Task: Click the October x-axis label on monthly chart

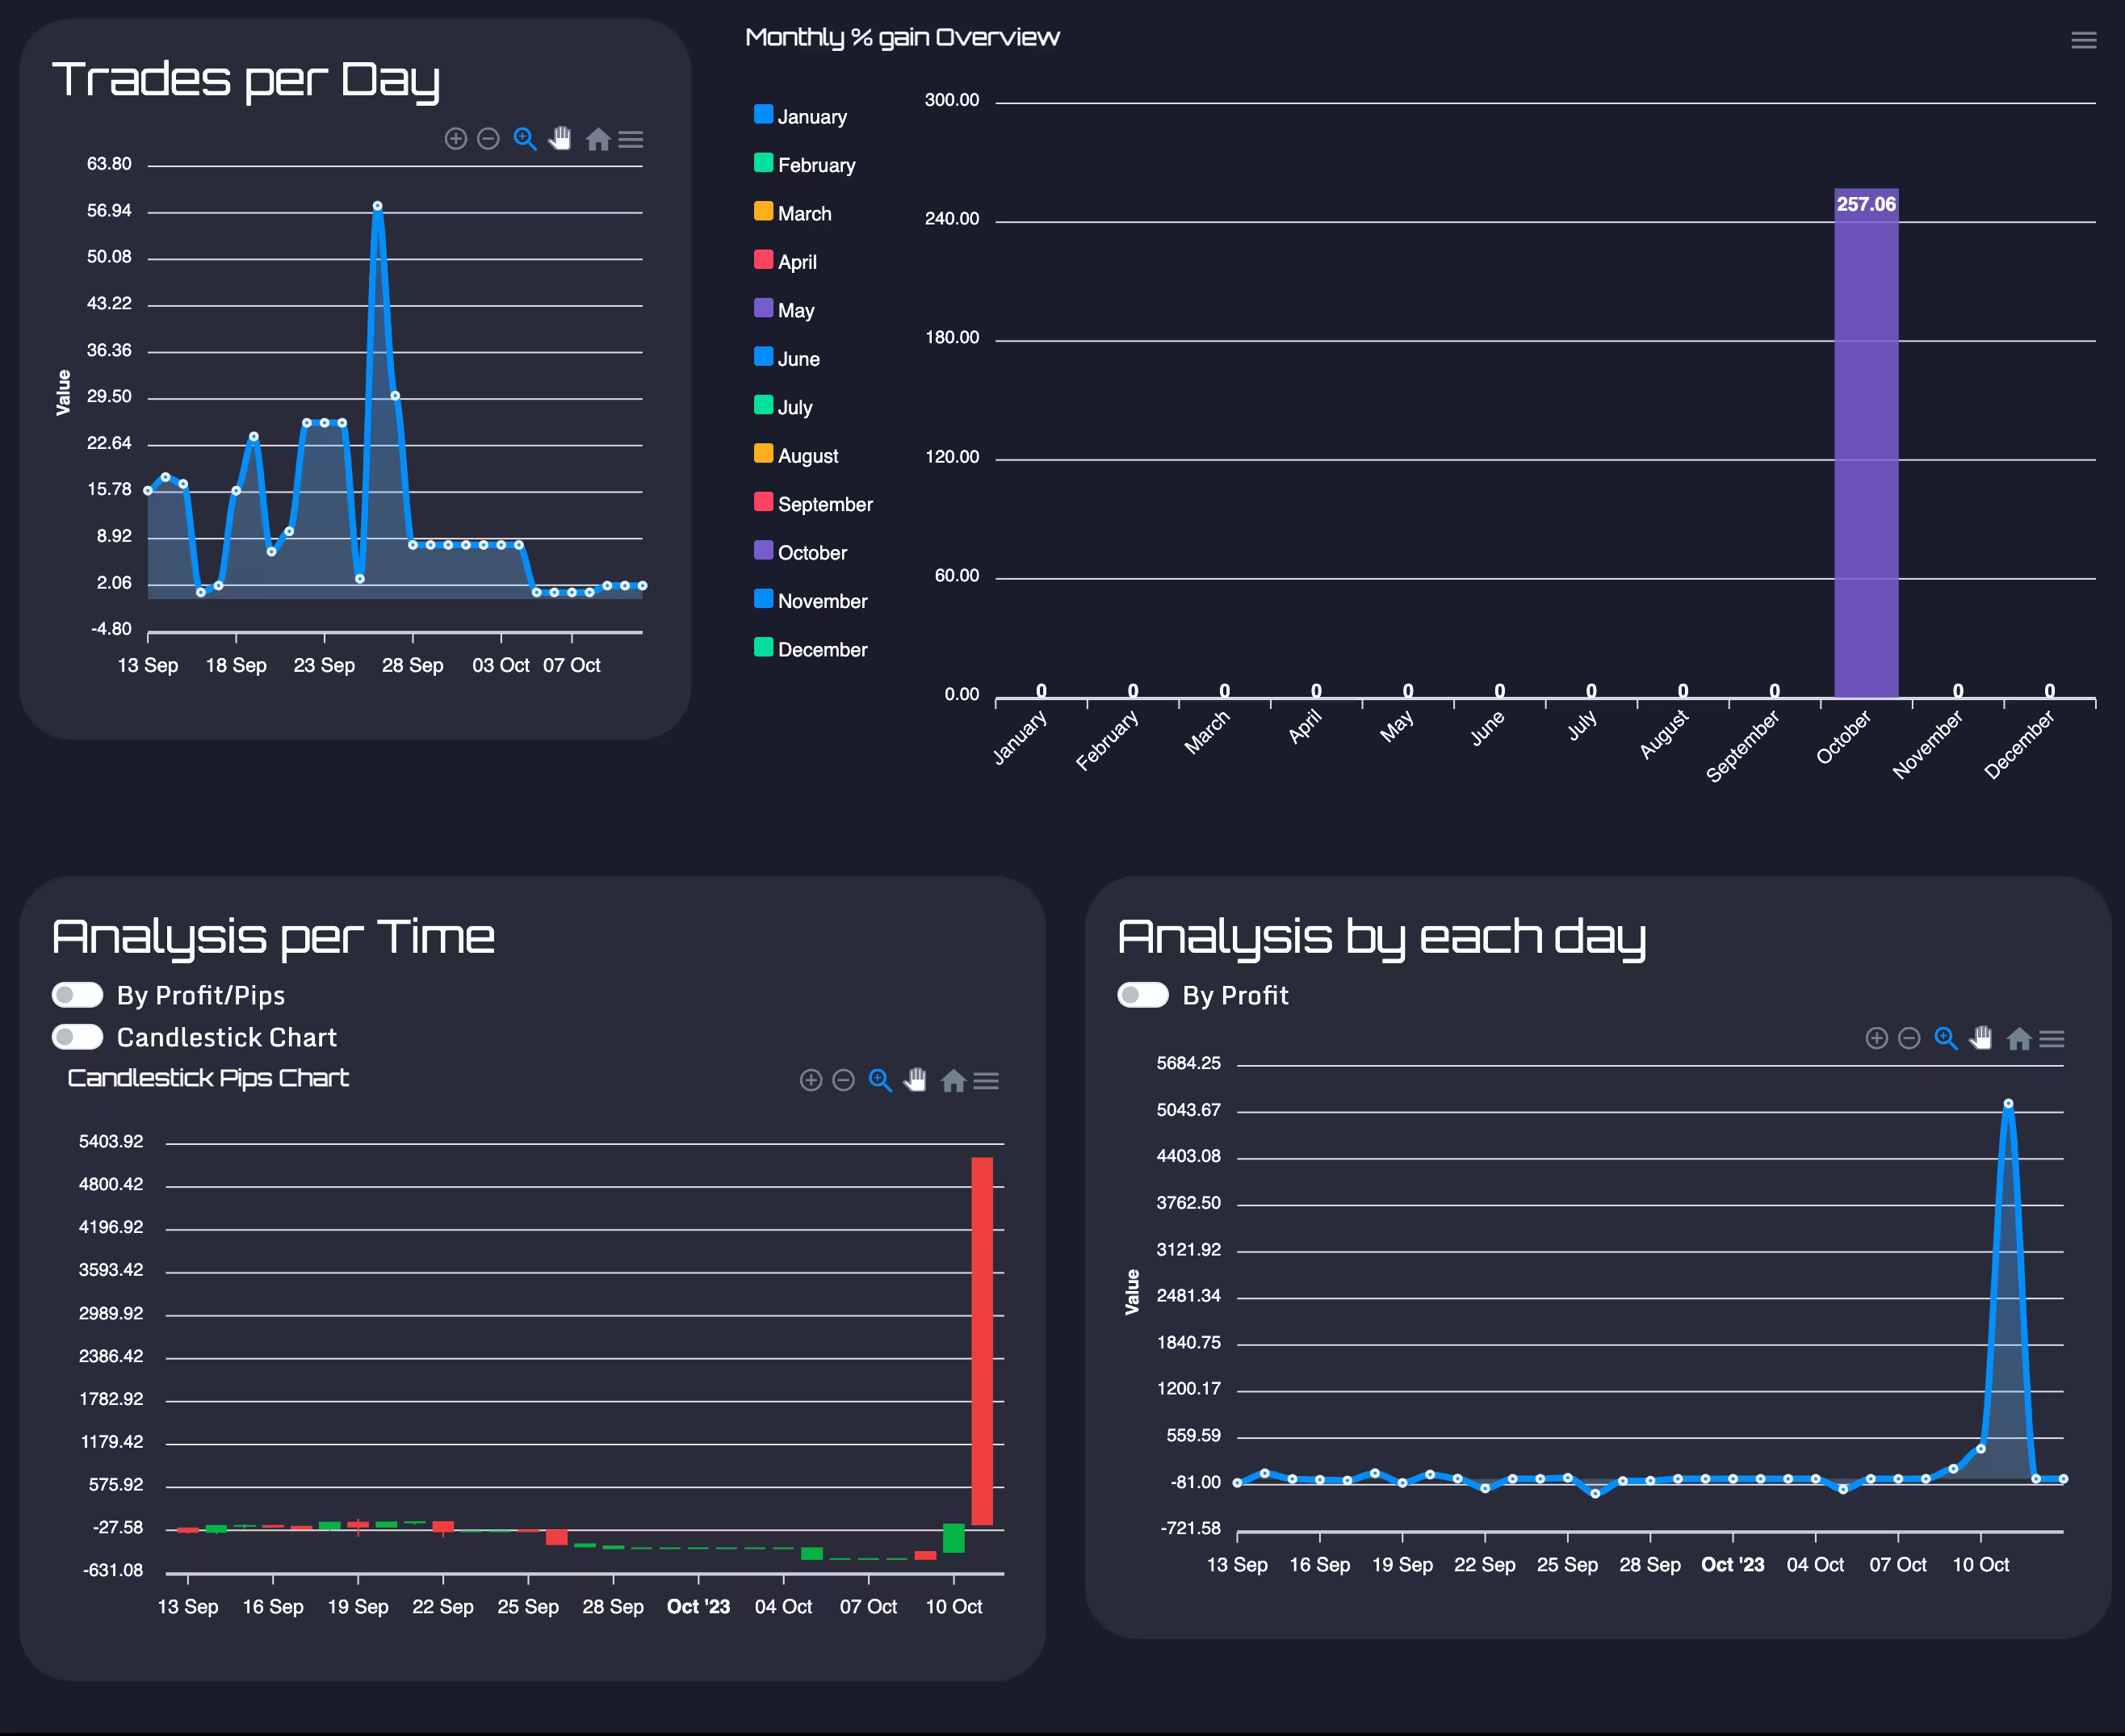Action: pos(1843,737)
